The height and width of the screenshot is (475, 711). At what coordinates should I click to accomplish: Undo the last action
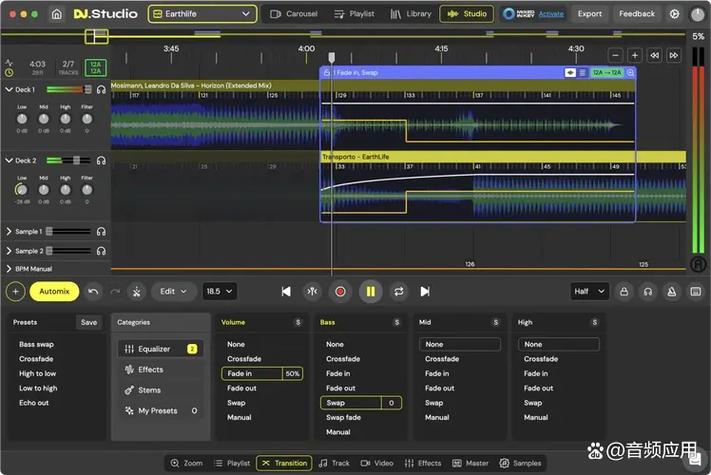(93, 291)
